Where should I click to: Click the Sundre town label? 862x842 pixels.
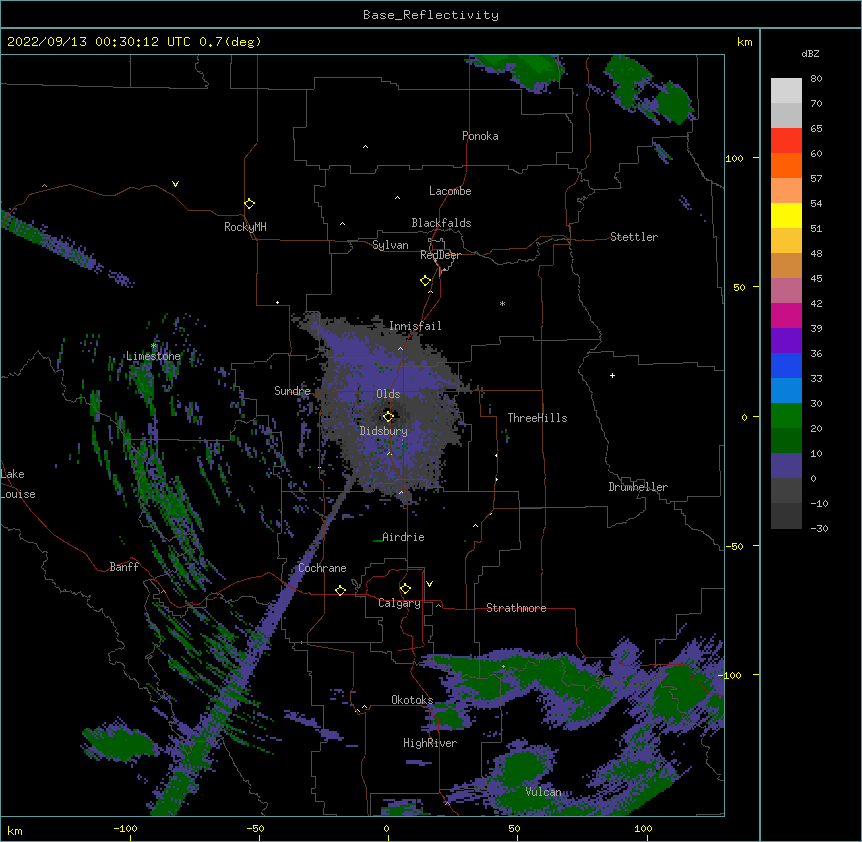click(x=292, y=391)
